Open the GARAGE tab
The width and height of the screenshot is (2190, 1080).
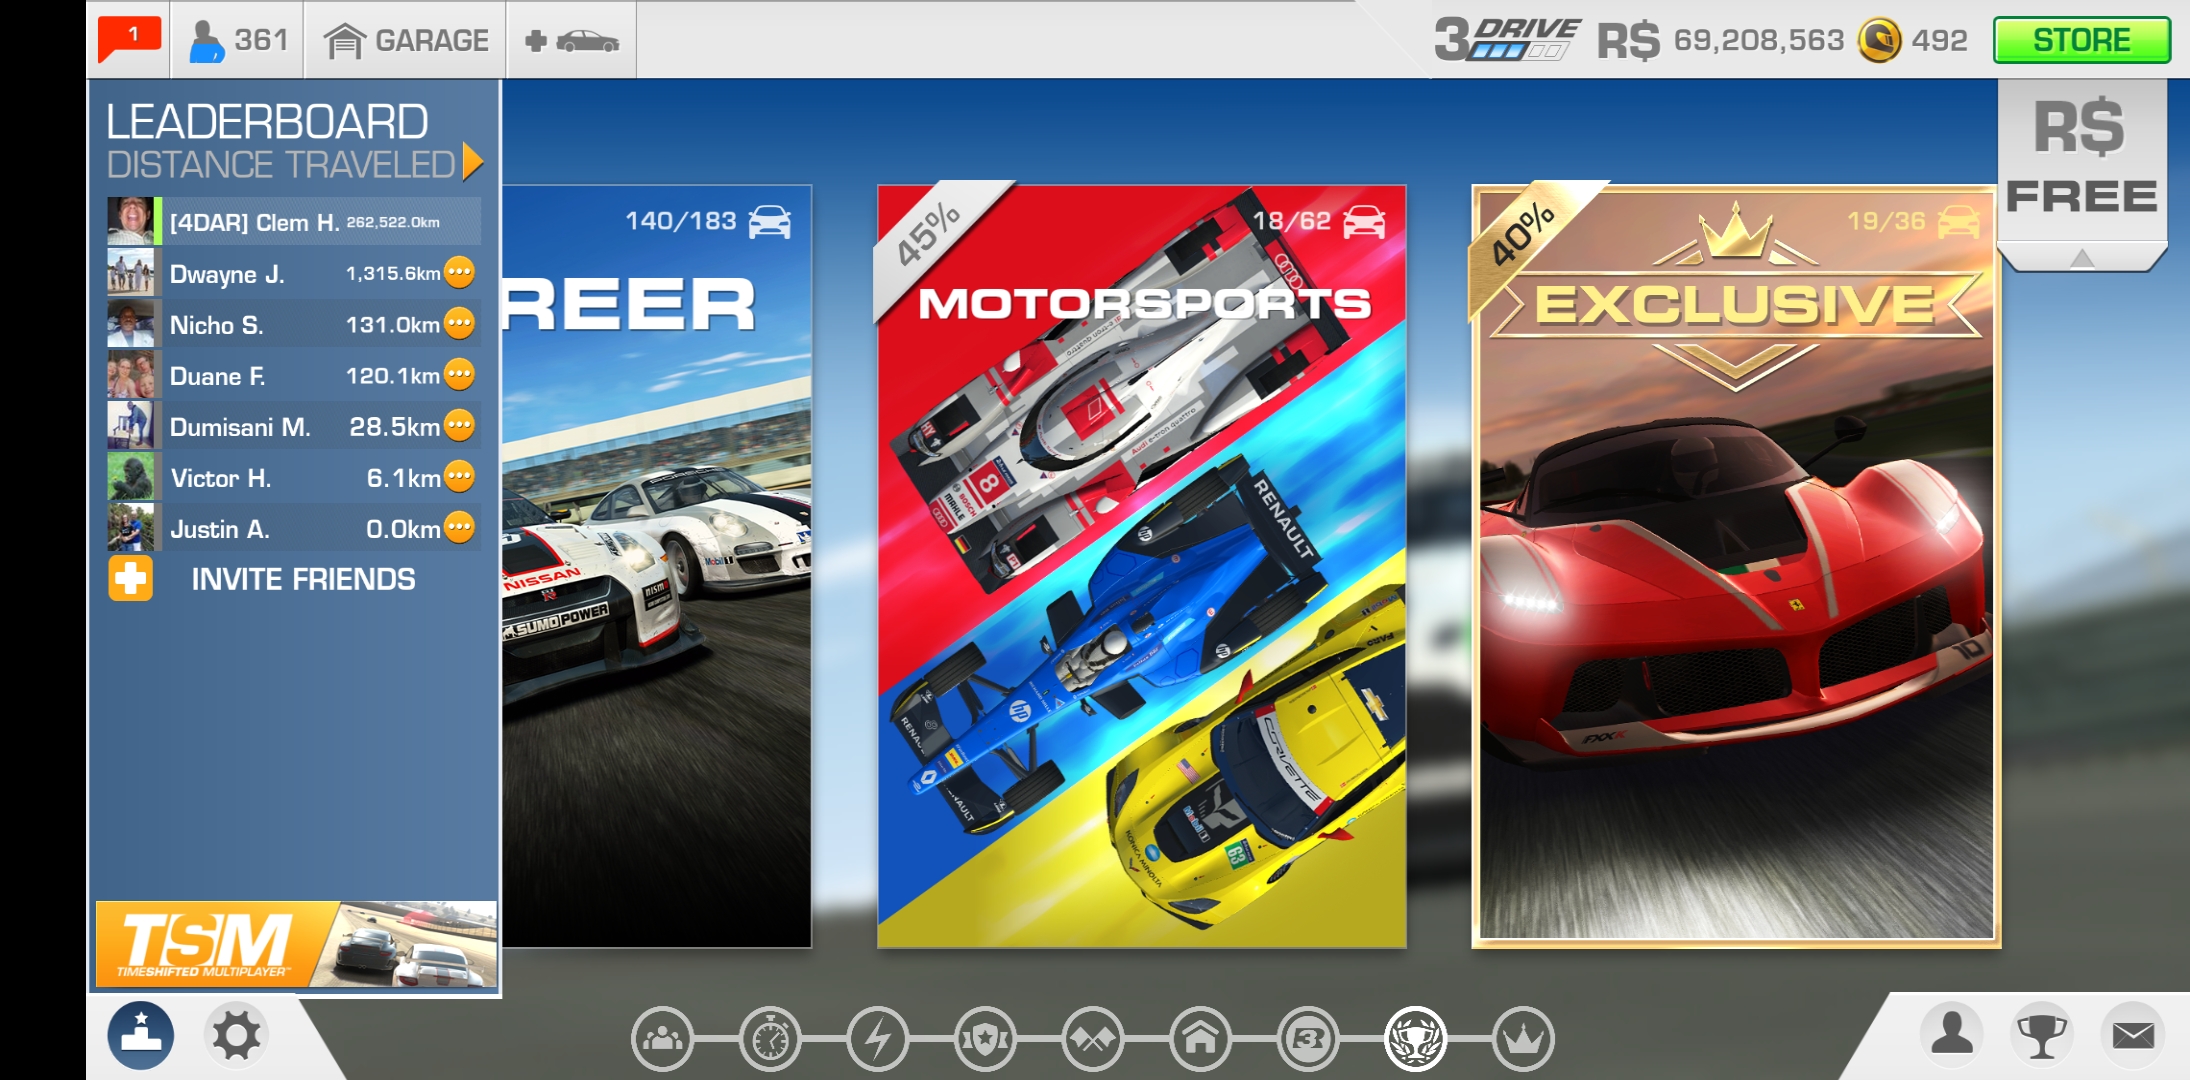(406, 40)
